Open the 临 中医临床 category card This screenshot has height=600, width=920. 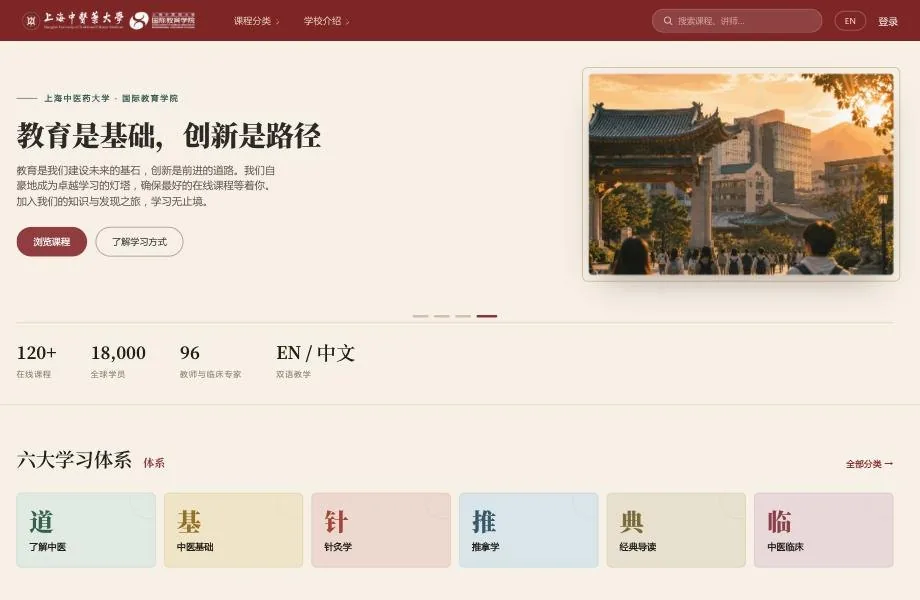click(x=824, y=530)
